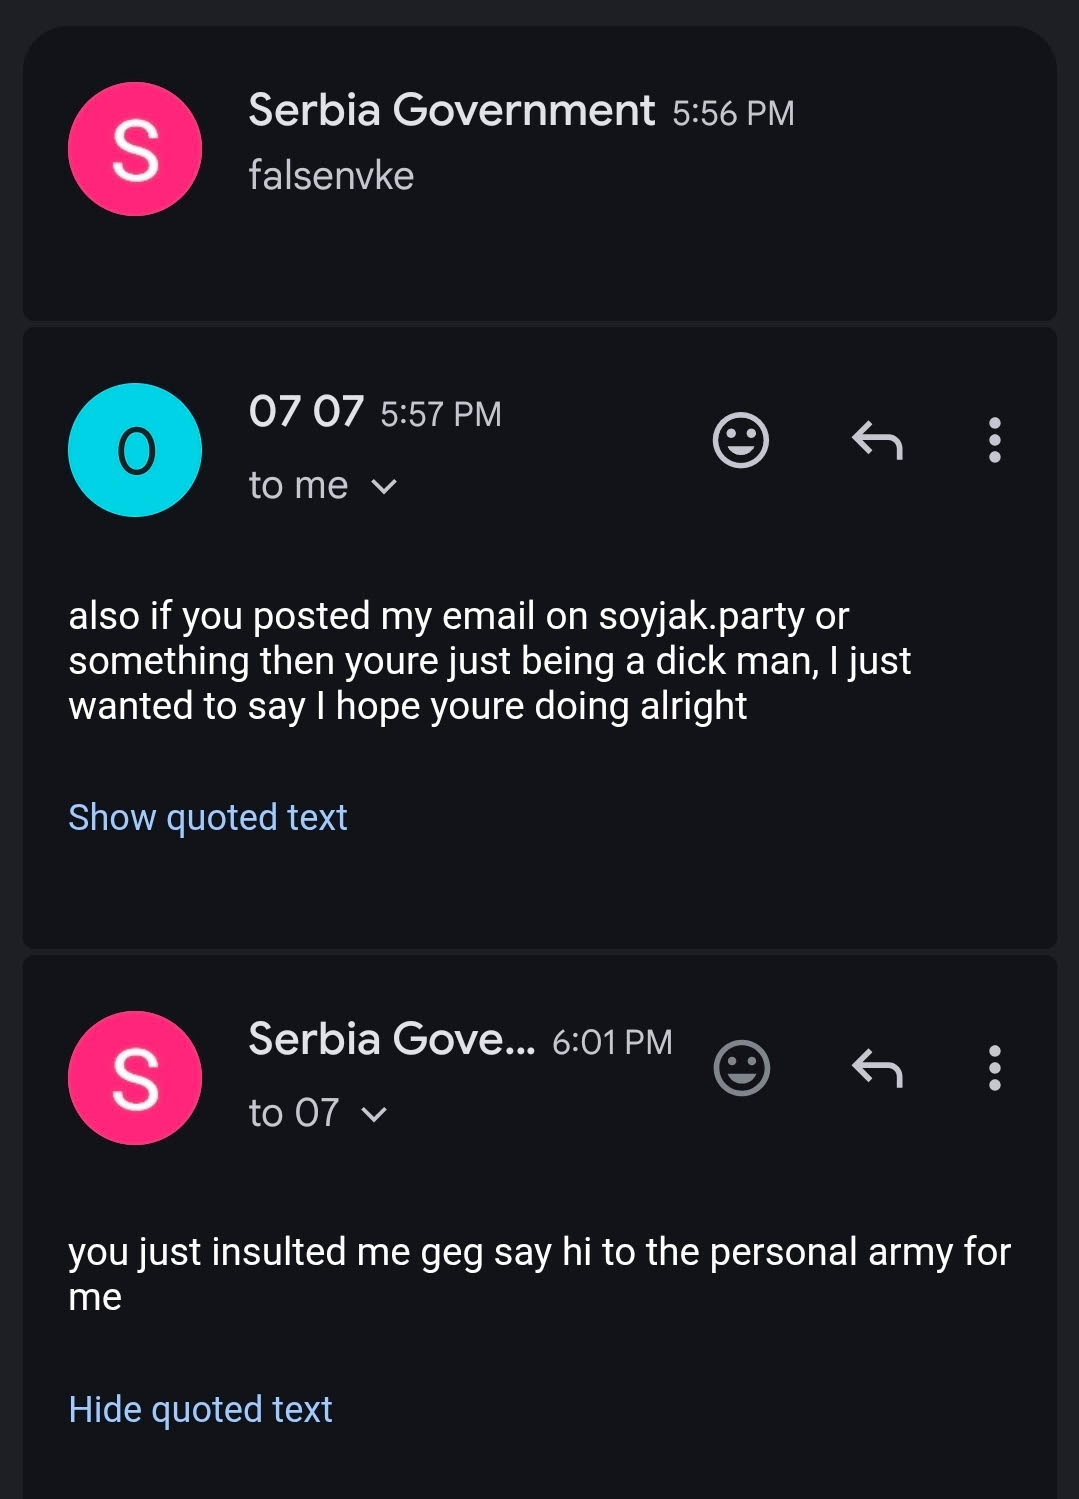Open three-dot menu on 6:01 PM message

(x=994, y=1068)
